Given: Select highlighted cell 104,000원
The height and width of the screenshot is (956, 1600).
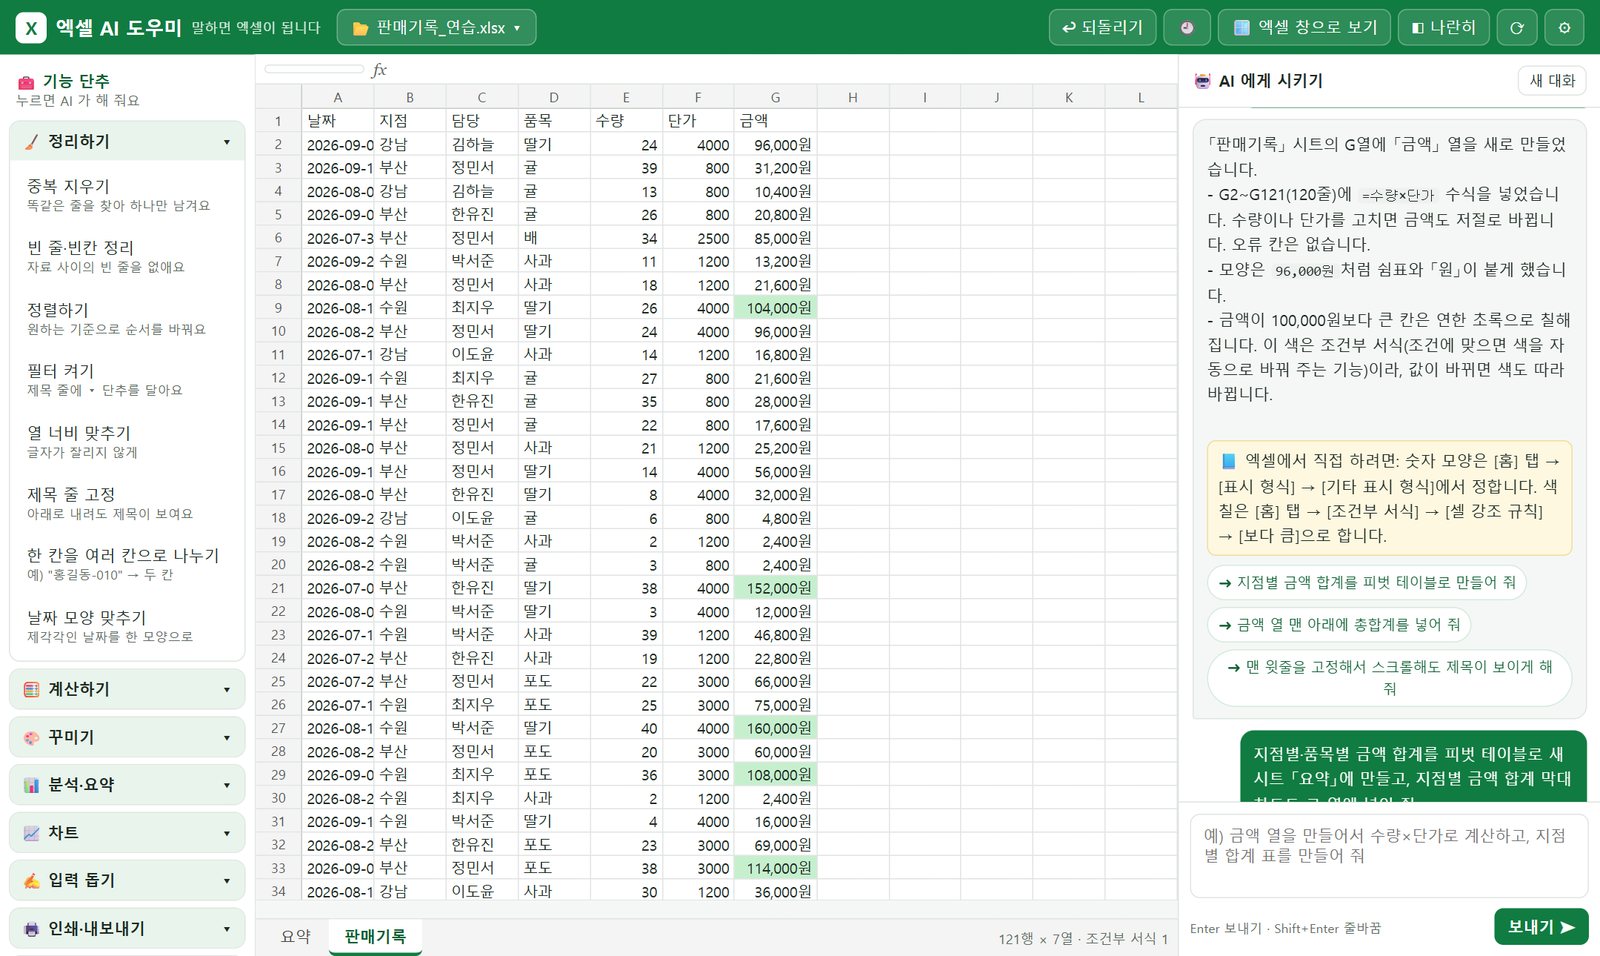Looking at the screenshot, I should tap(775, 308).
